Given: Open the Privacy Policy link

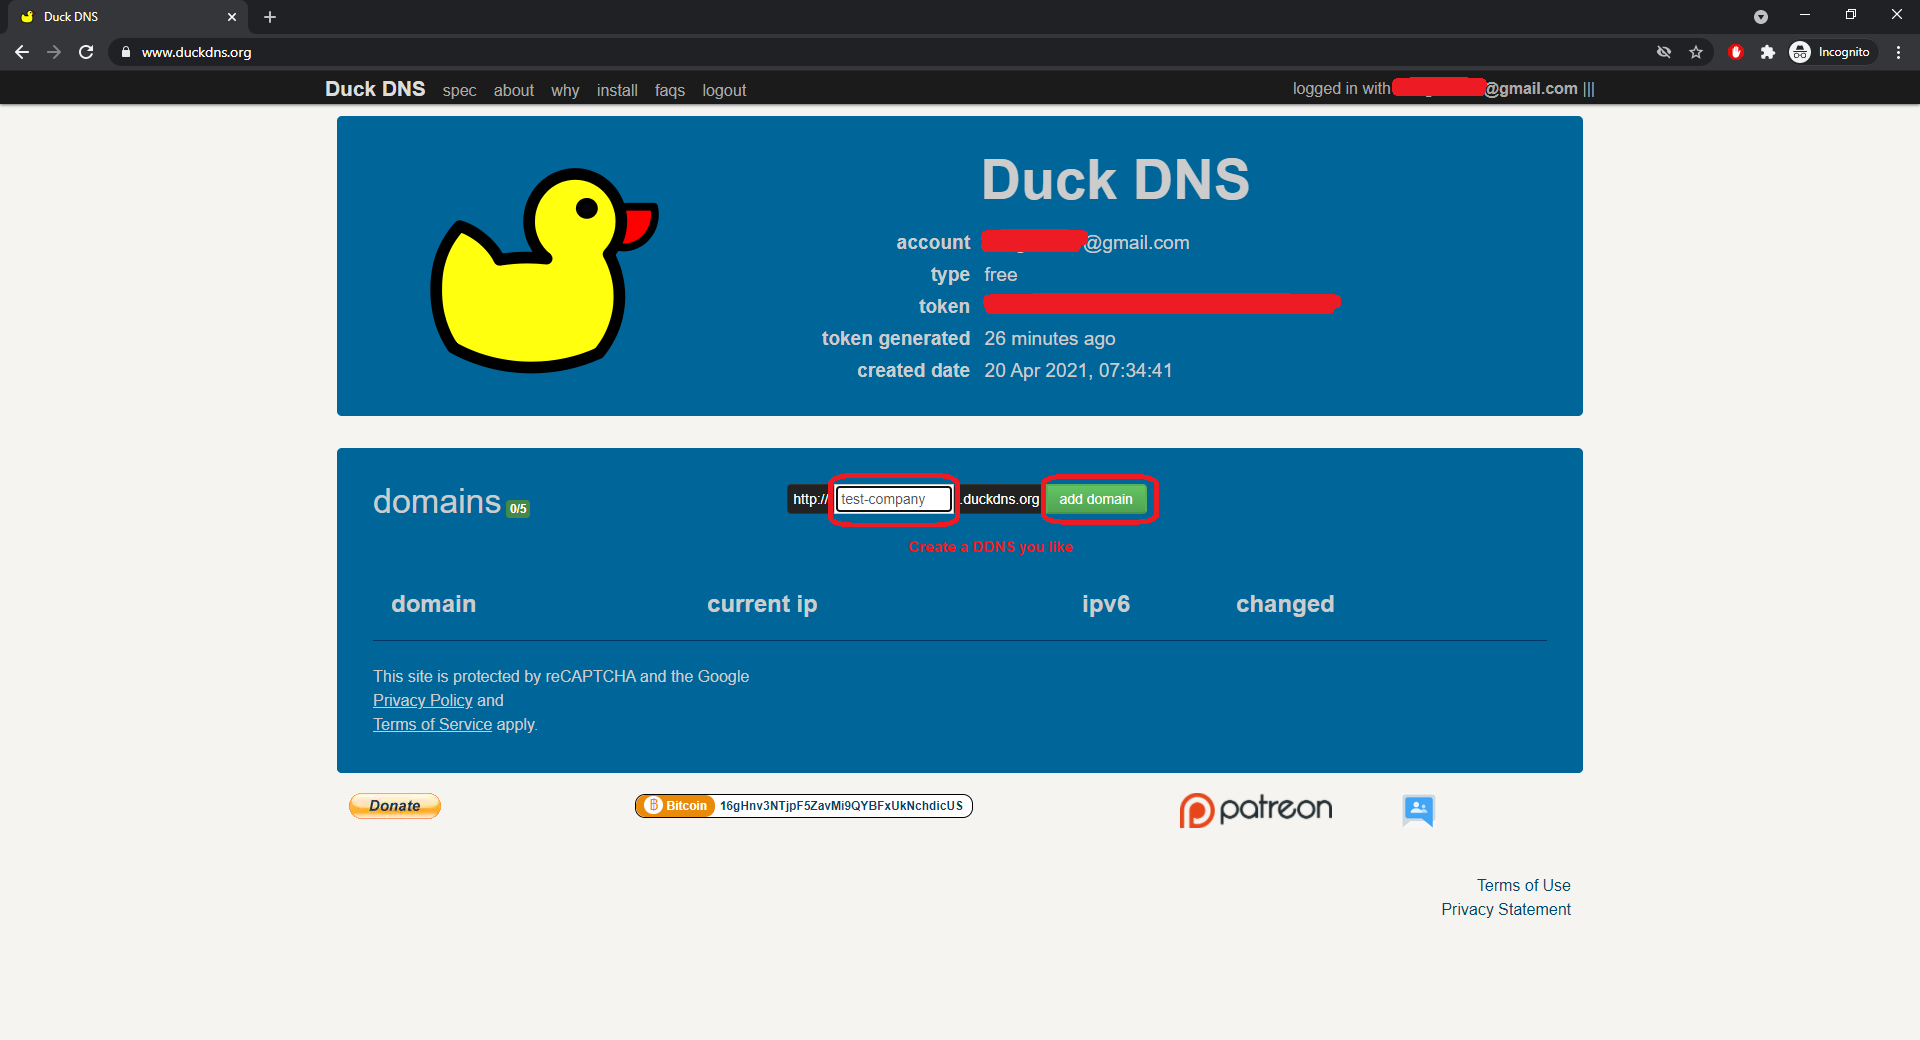Looking at the screenshot, I should (x=422, y=700).
